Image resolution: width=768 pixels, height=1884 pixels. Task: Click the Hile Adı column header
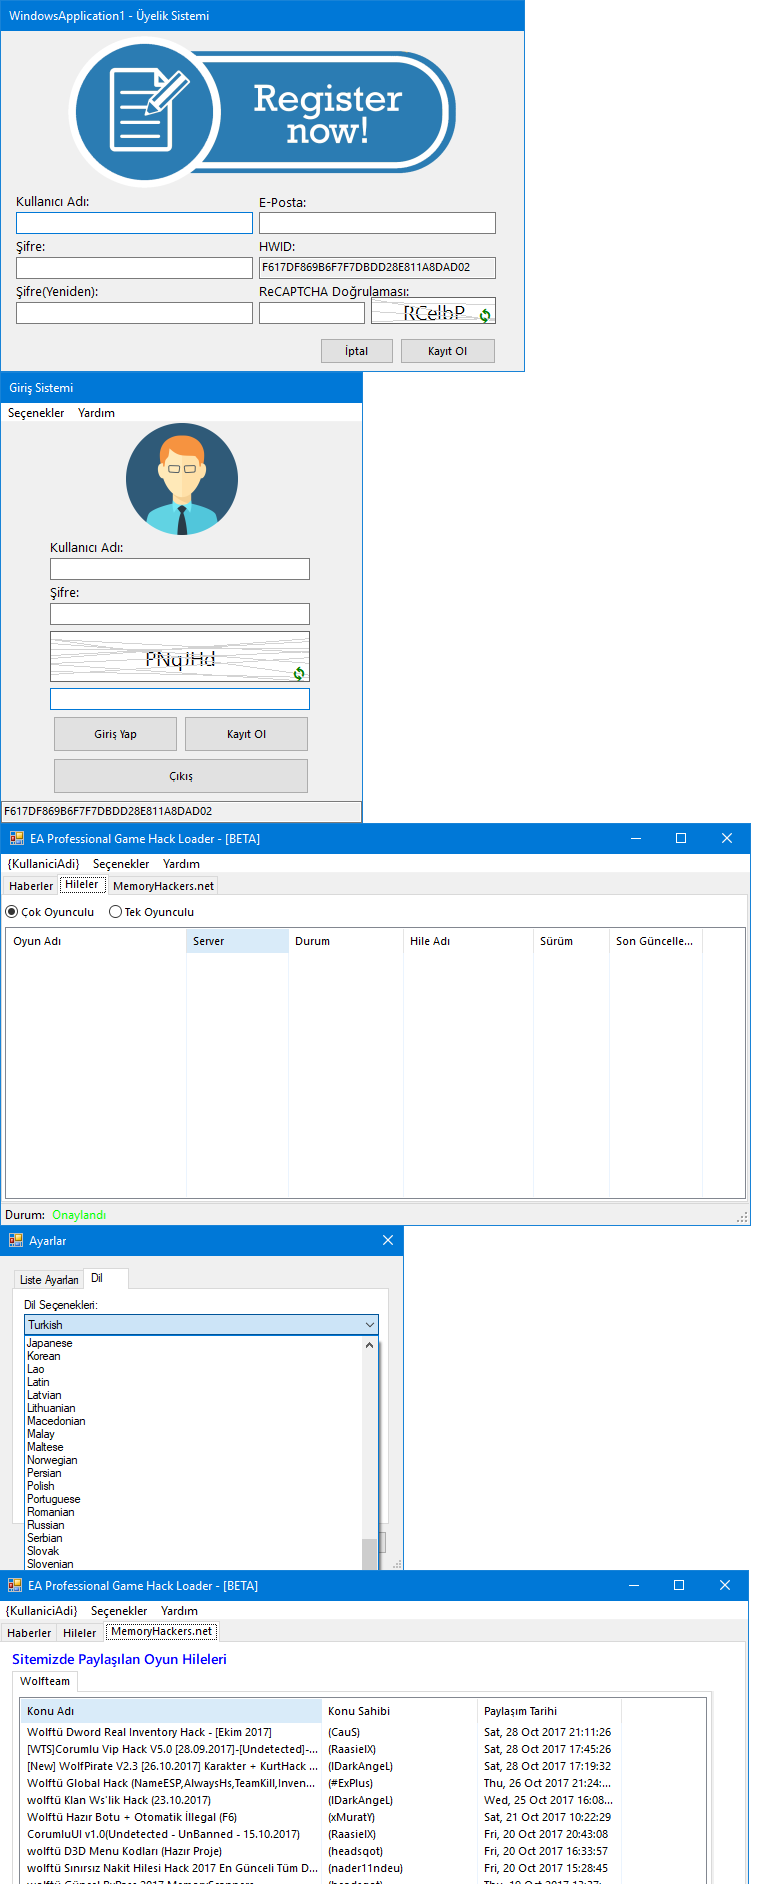tap(468, 941)
